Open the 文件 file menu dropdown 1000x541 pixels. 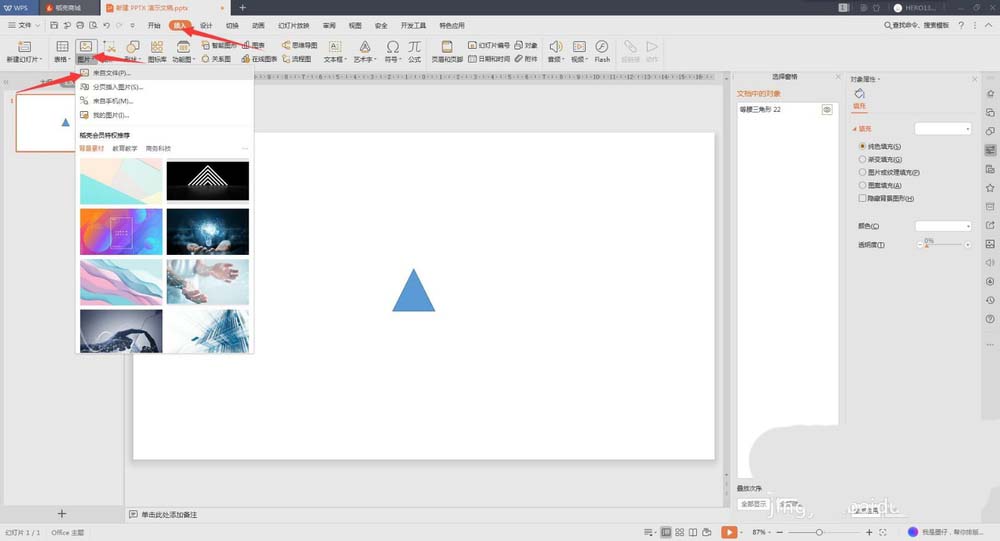coord(24,26)
